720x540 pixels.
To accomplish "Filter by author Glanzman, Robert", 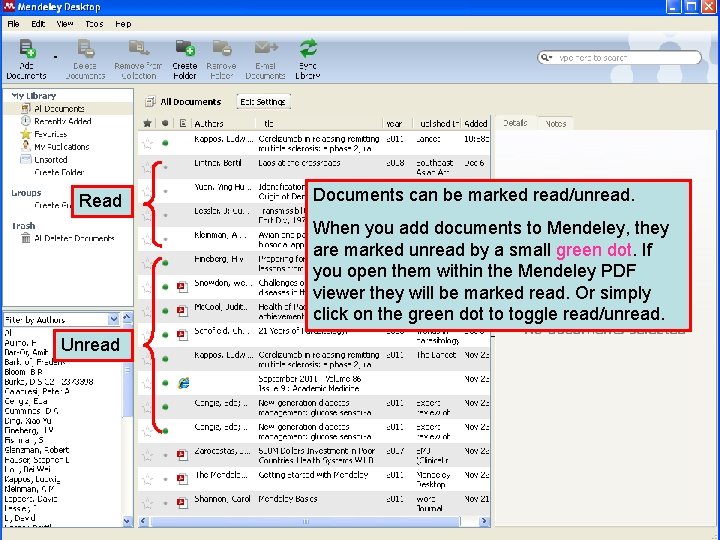I will point(37,450).
